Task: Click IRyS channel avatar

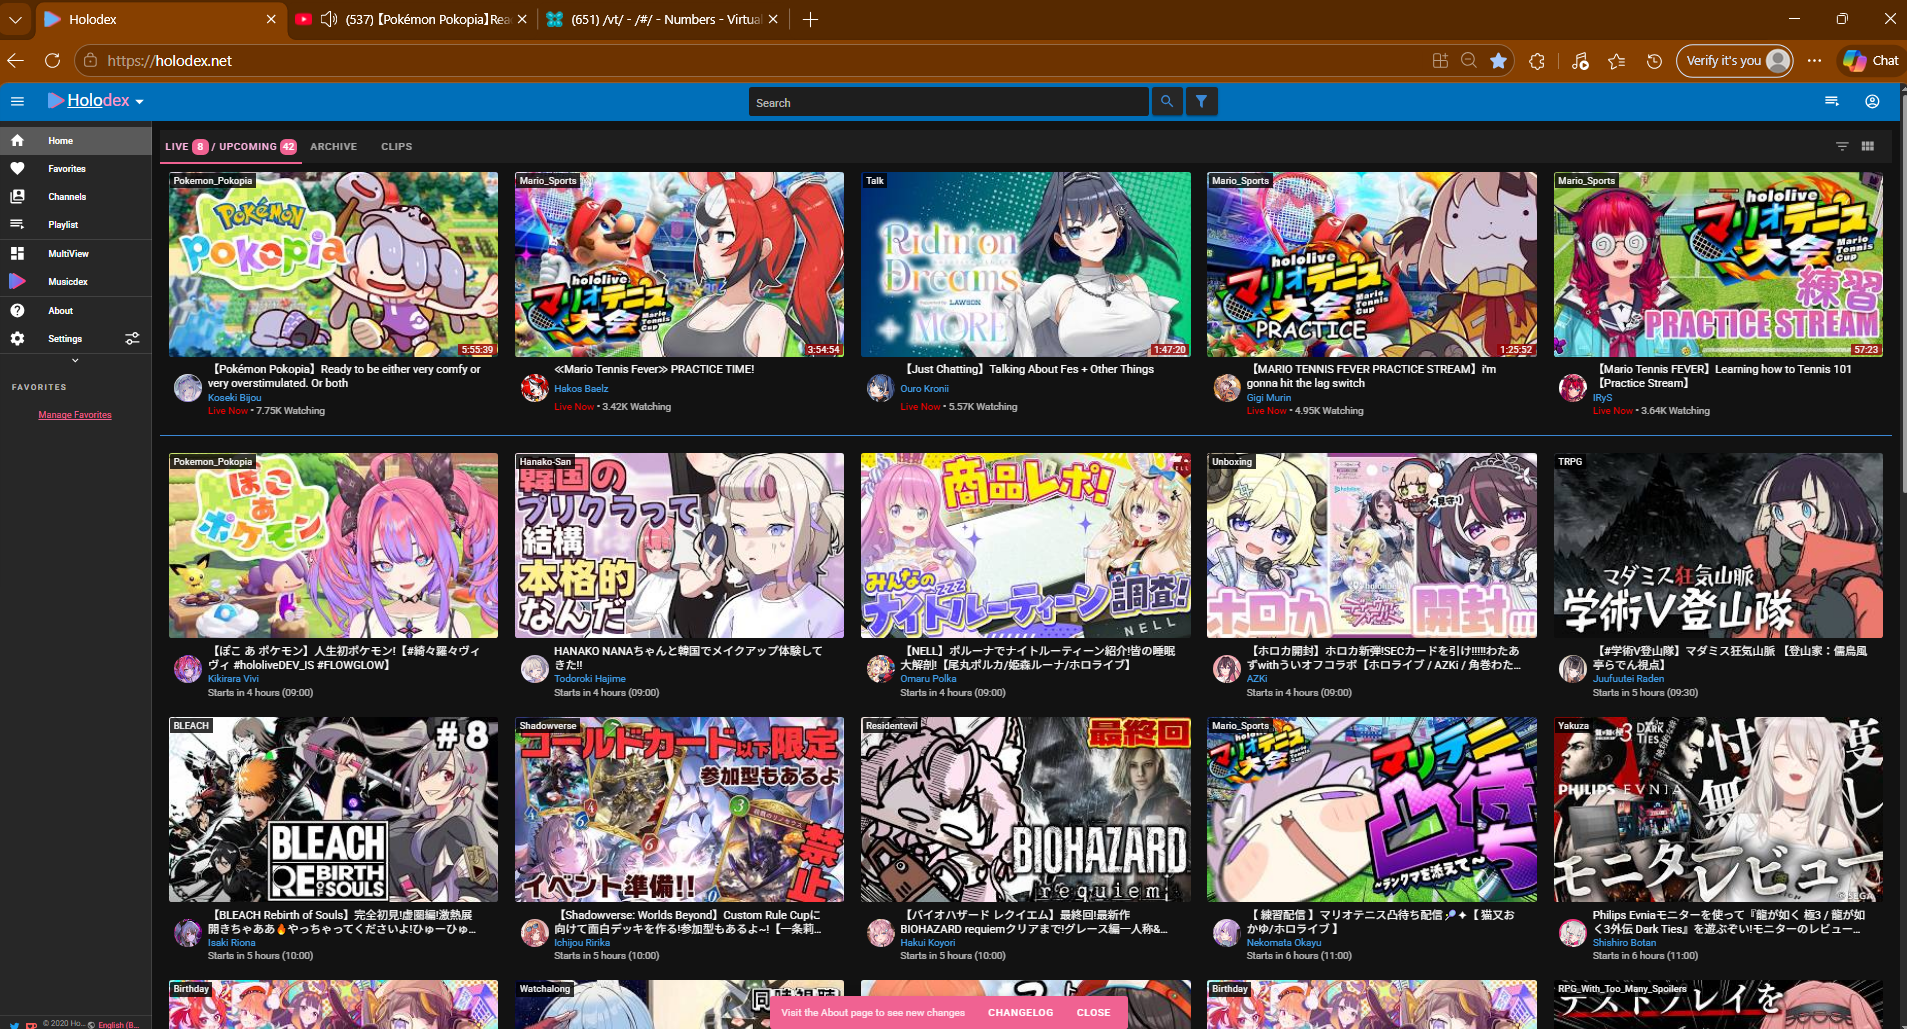Action: 1572,387
